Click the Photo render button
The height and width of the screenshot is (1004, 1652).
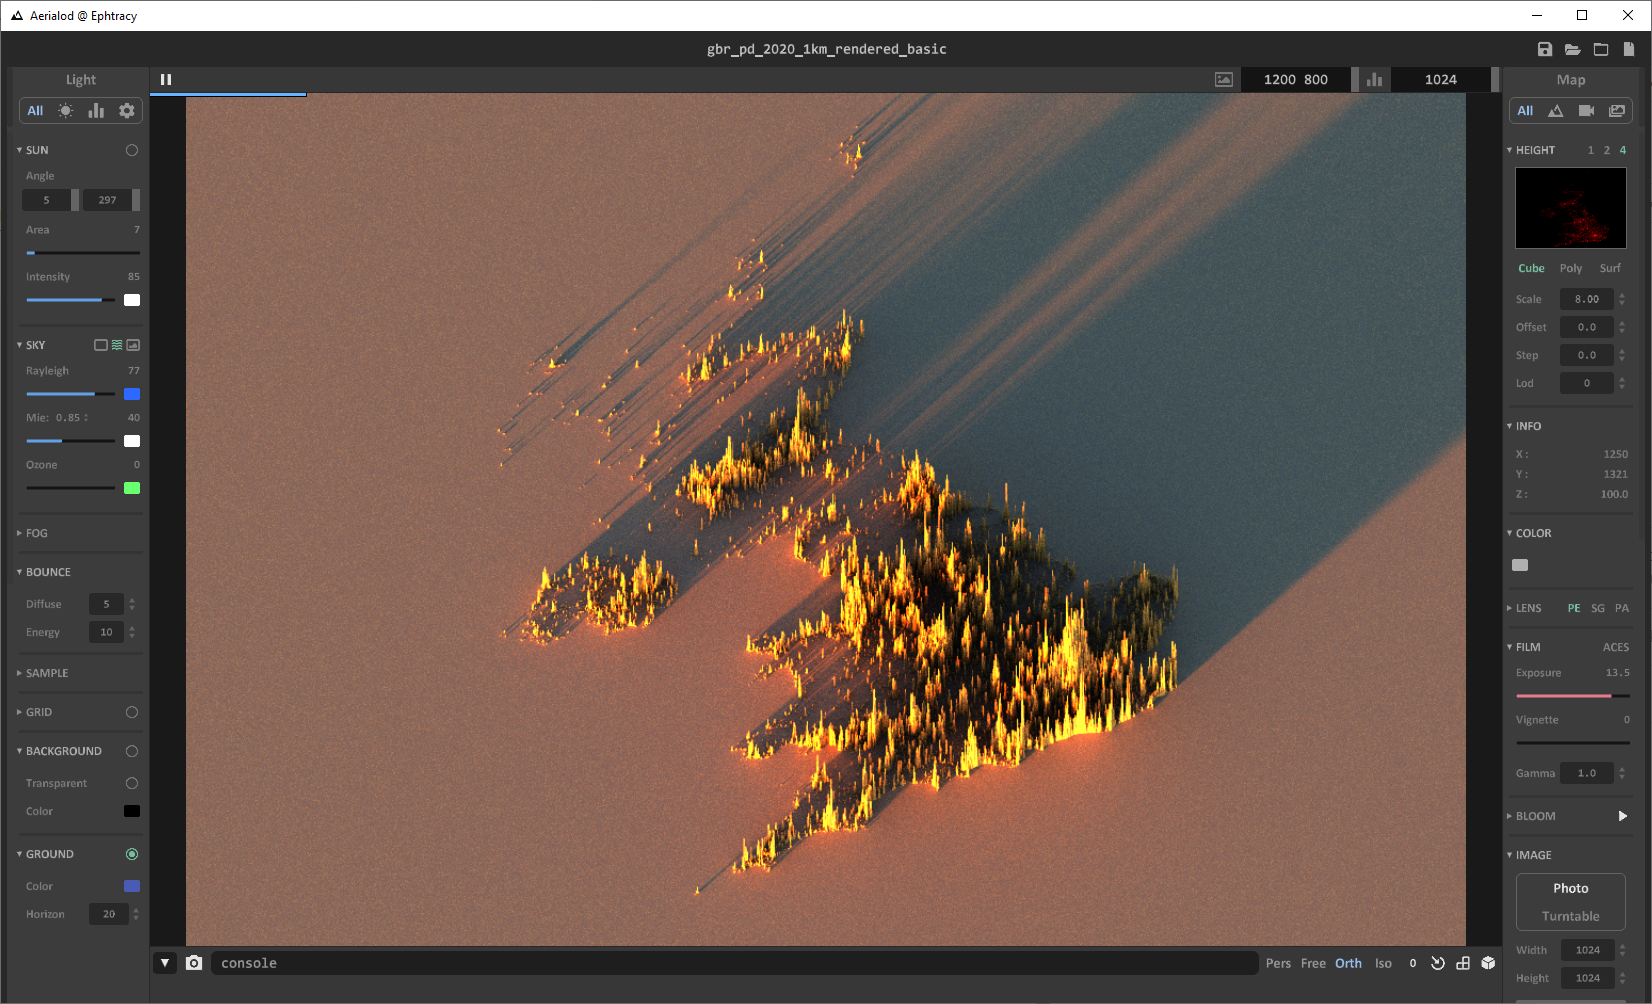point(1570,888)
